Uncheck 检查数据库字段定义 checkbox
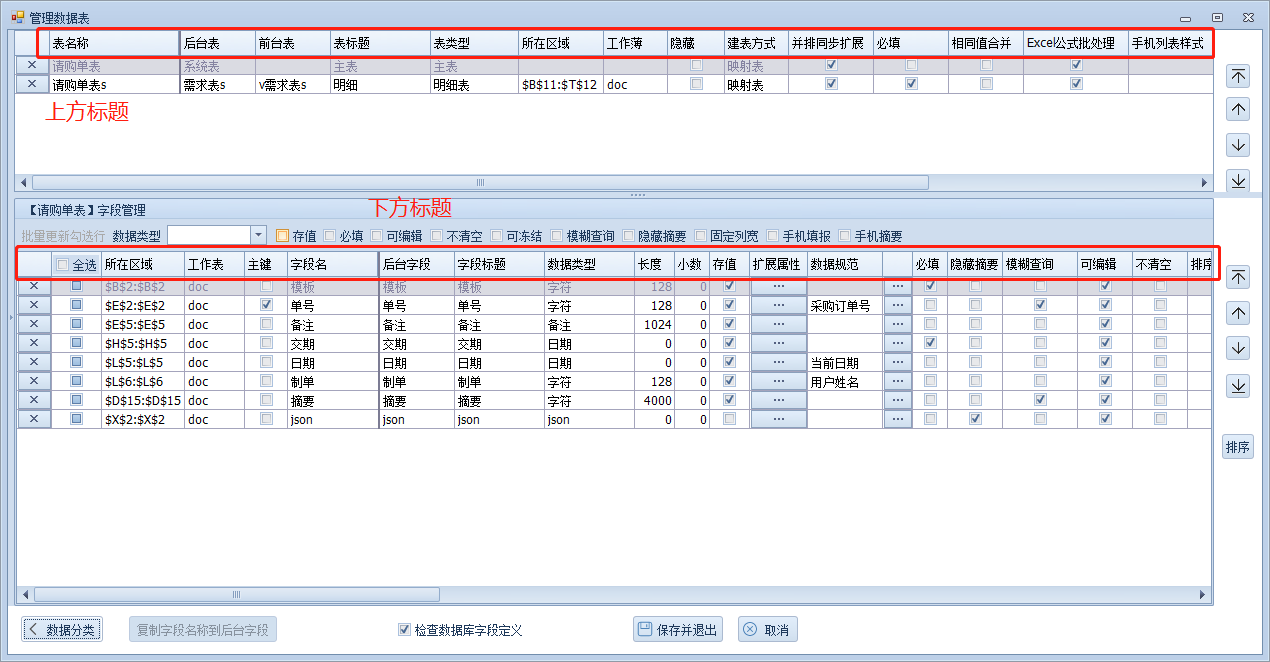Viewport: 1270px width, 662px height. click(404, 630)
